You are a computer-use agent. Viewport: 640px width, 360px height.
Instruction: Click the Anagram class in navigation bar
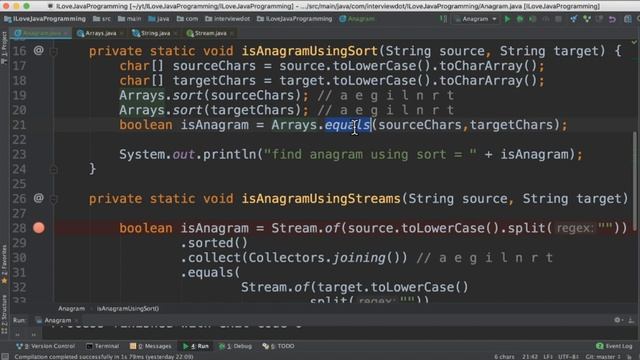click(x=357, y=19)
